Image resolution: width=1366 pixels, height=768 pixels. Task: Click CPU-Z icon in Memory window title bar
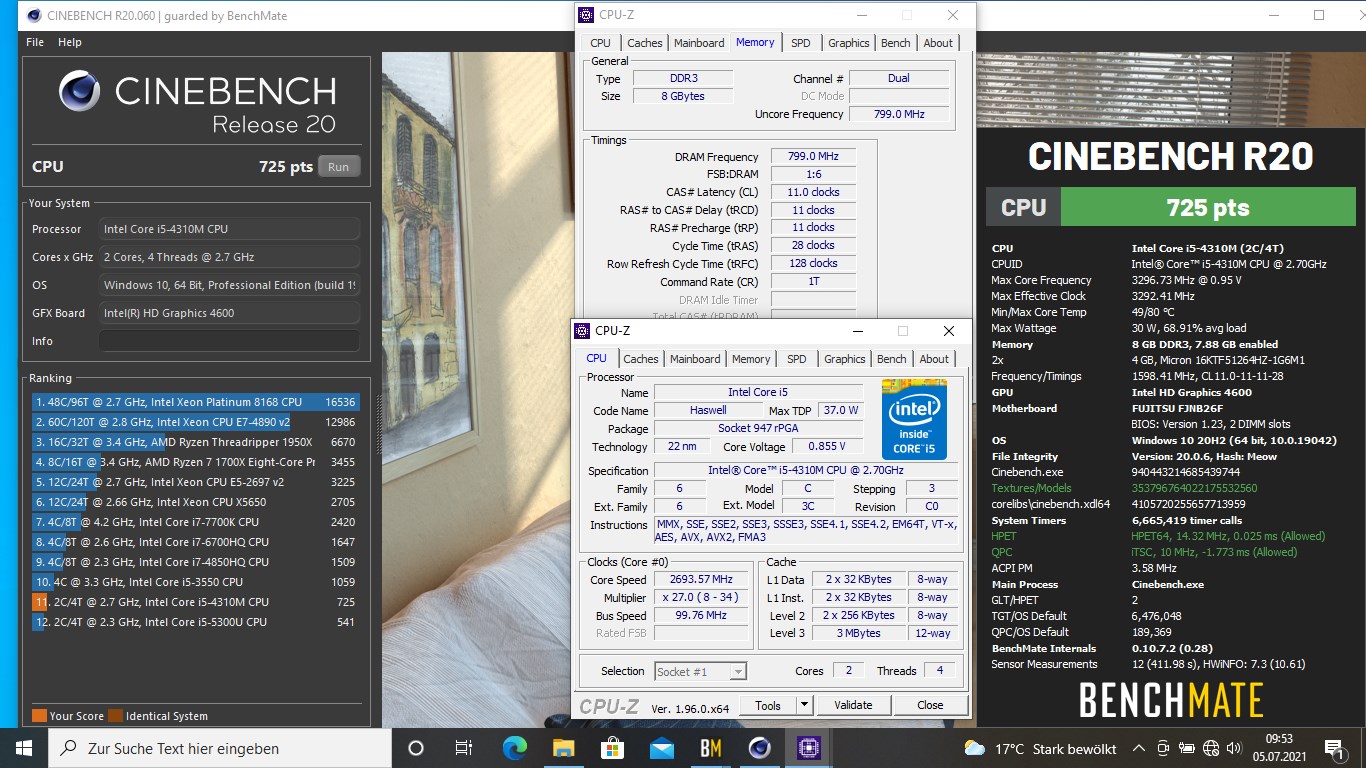[586, 15]
